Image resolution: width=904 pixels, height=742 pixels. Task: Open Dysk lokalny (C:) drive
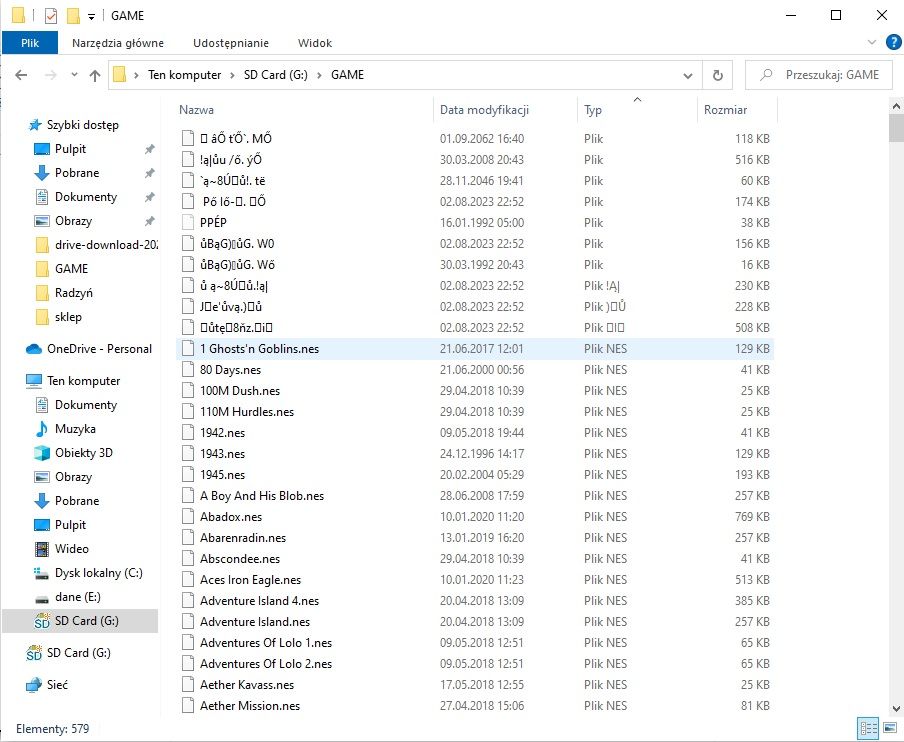(x=99, y=573)
